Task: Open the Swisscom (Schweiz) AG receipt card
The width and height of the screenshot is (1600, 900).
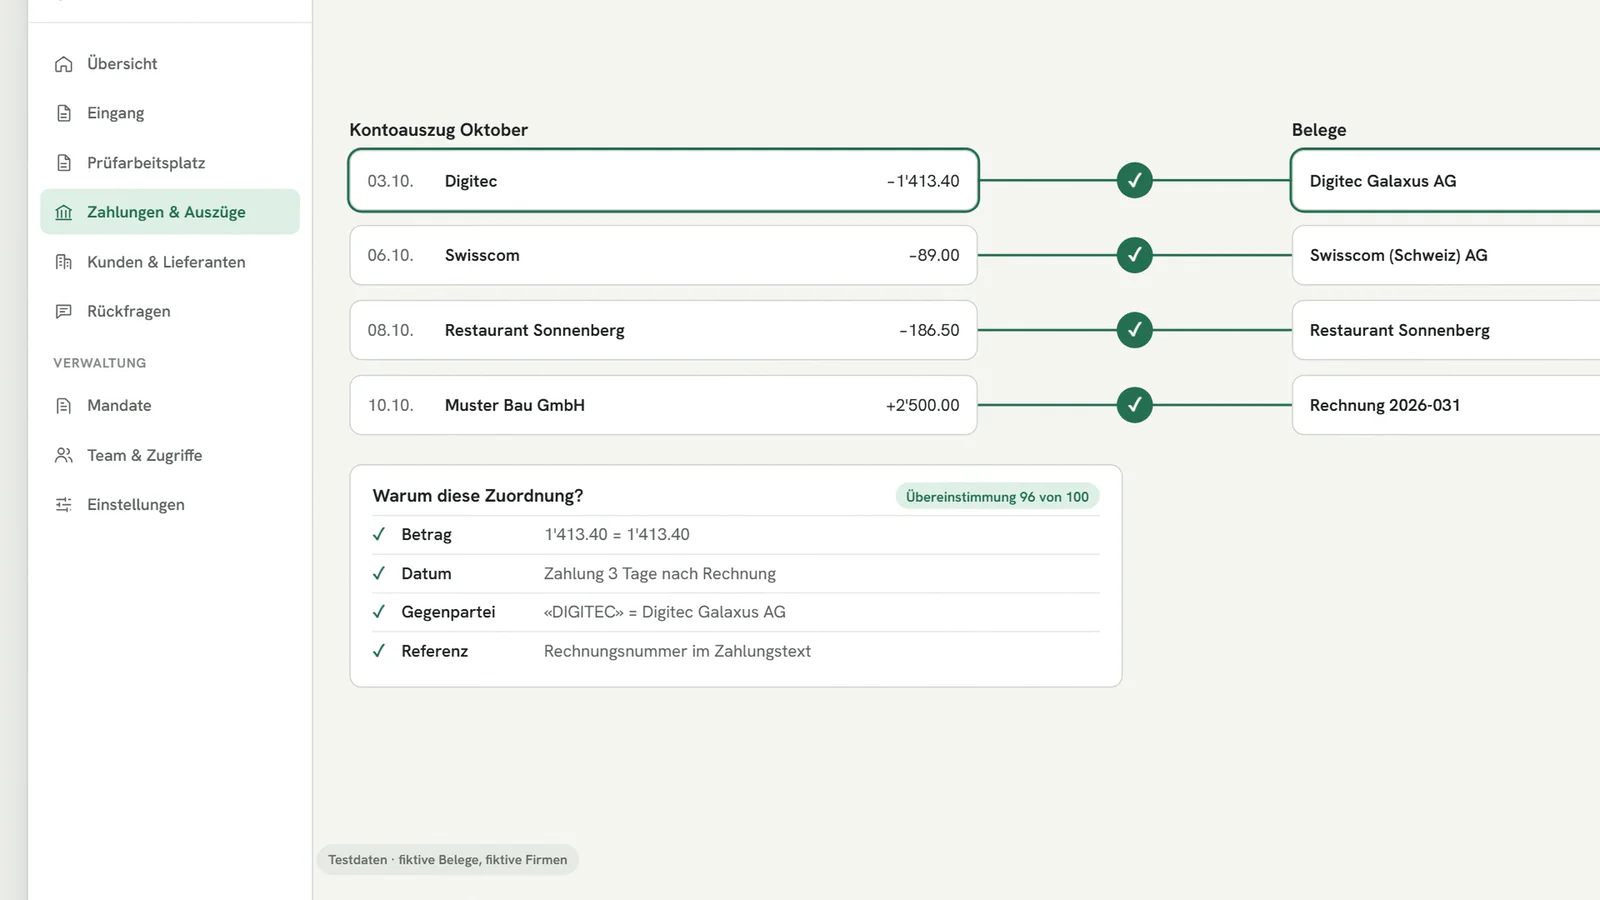Action: pyautogui.click(x=1446, y=255)
